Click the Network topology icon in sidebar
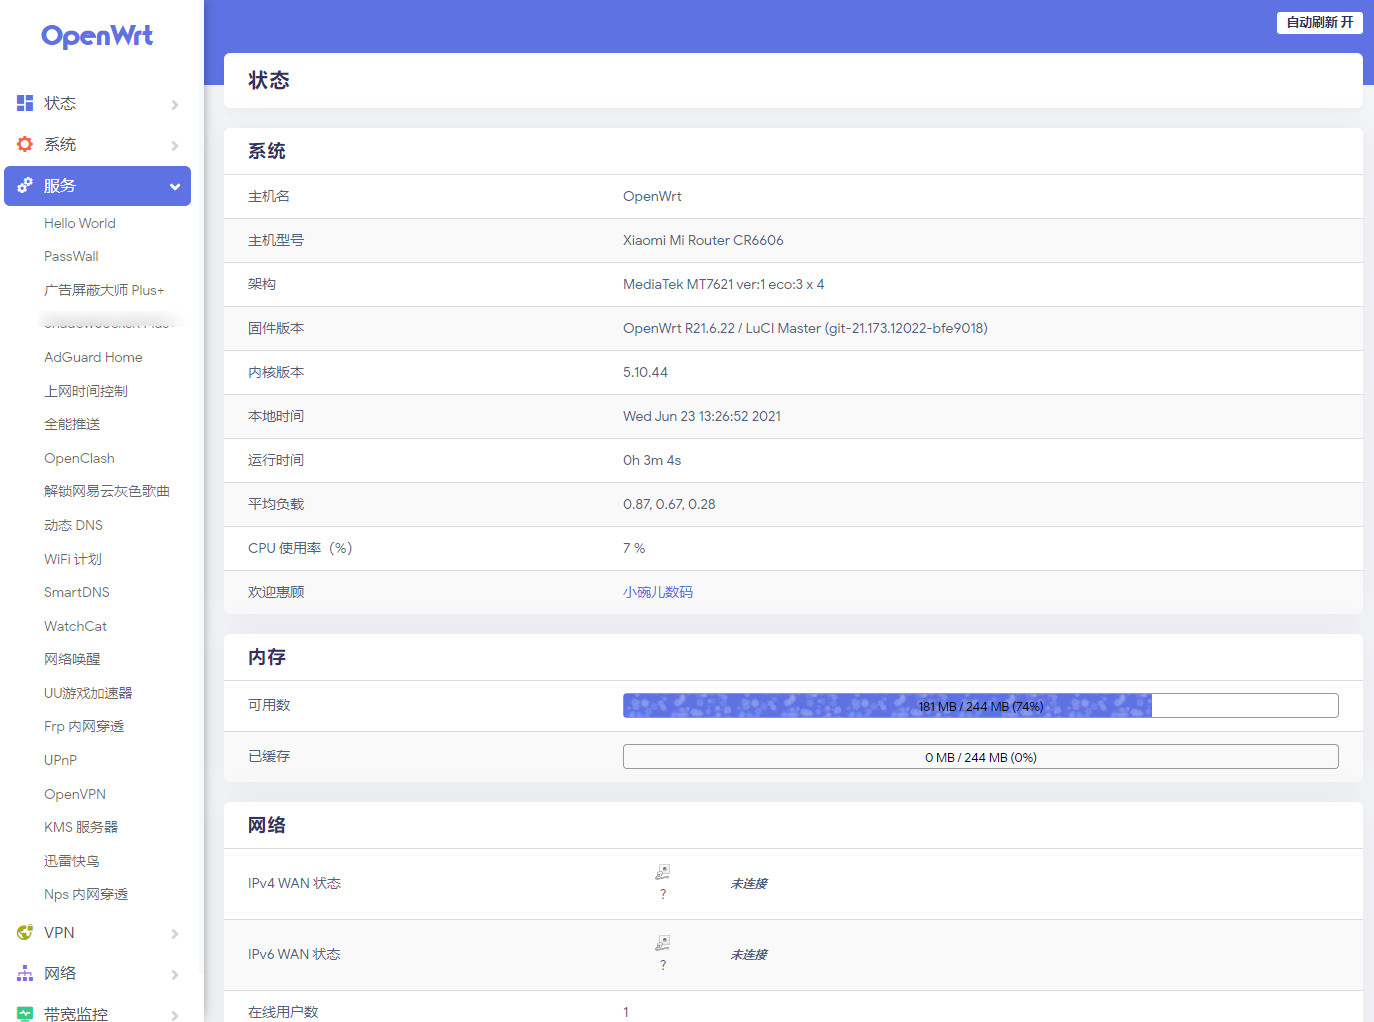The width and height of the screenshot is (1374, 1022). (x=25, y=973)
